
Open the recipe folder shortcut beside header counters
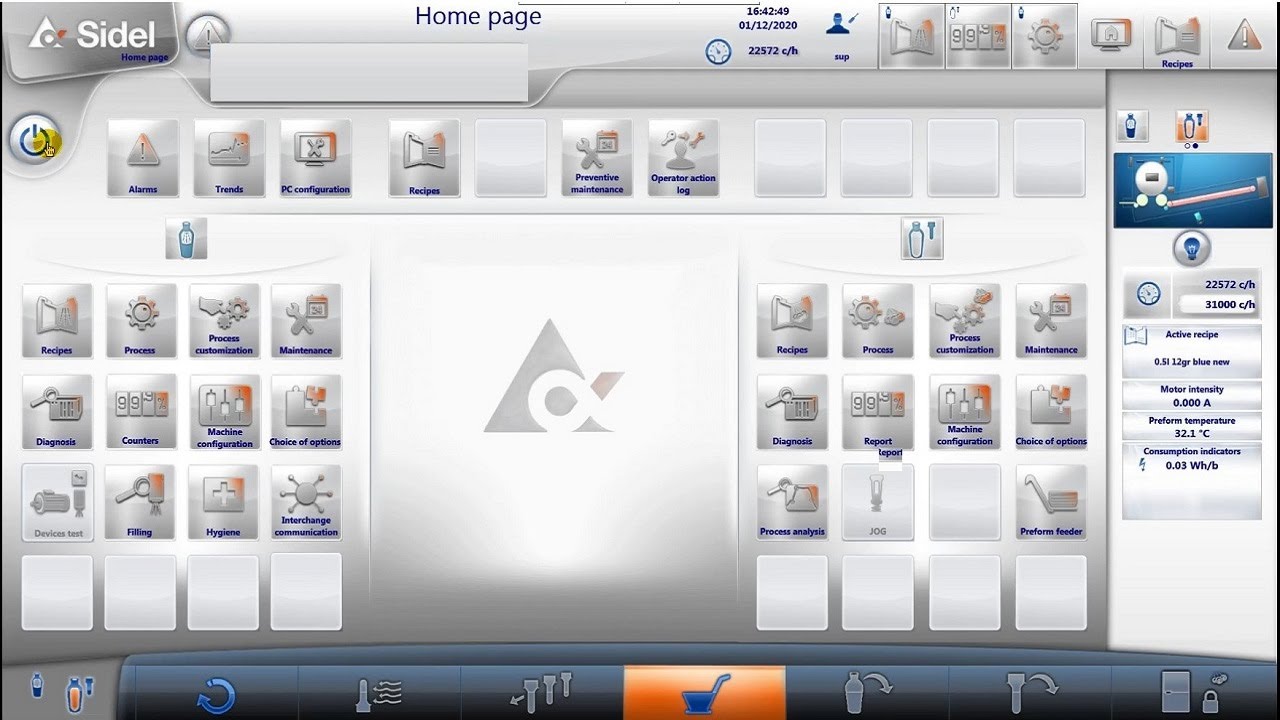(911, 36)
